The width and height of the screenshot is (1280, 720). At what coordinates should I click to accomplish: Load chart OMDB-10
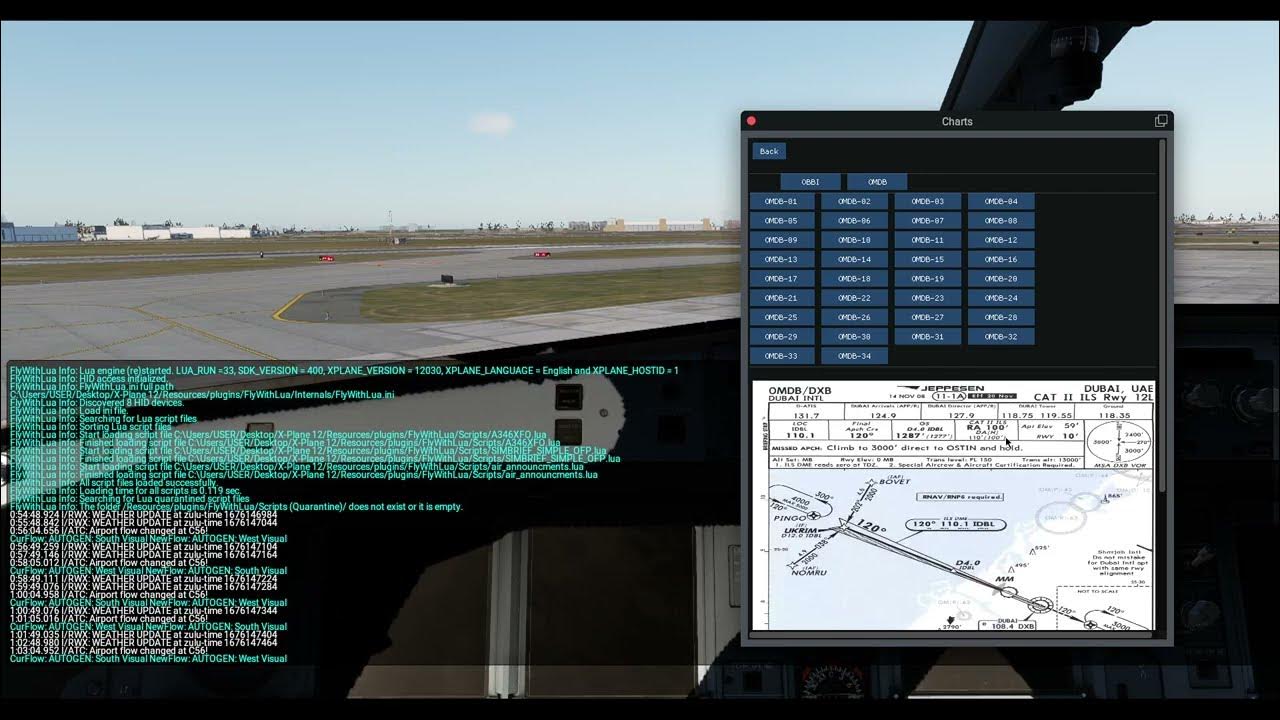click(854, 240)
